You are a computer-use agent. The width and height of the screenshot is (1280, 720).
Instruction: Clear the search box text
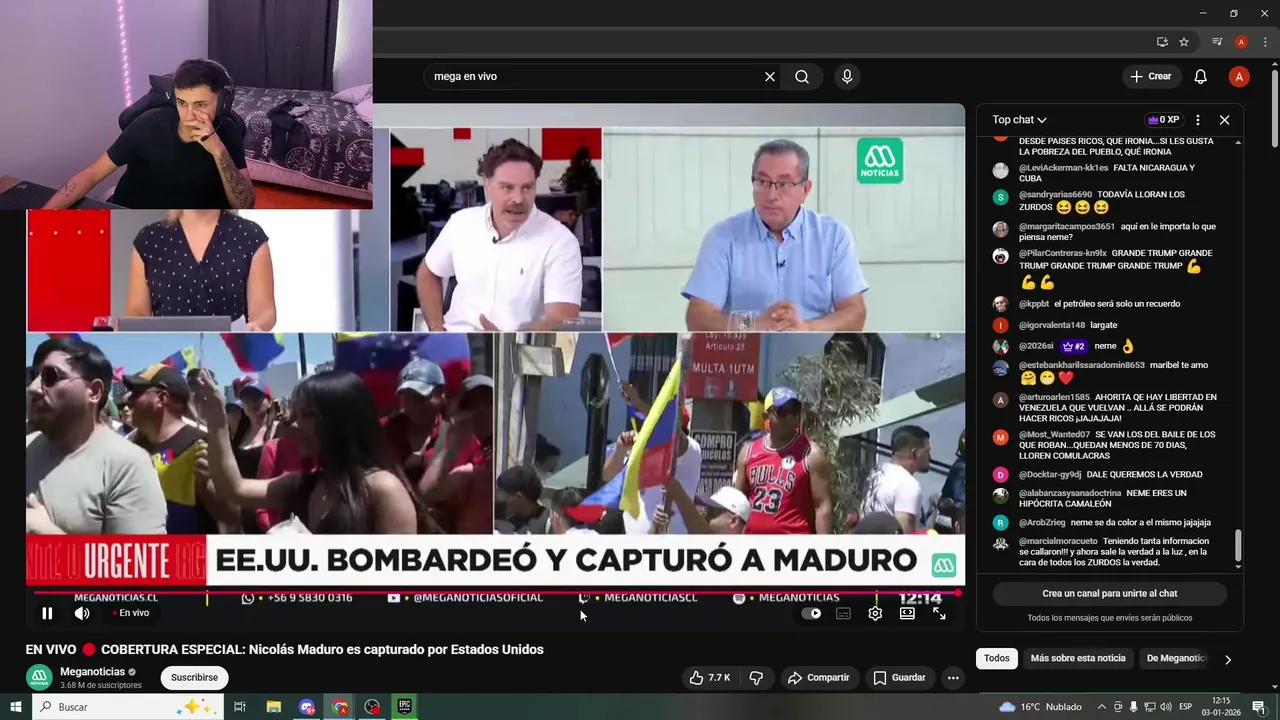(x=770, y=77)
